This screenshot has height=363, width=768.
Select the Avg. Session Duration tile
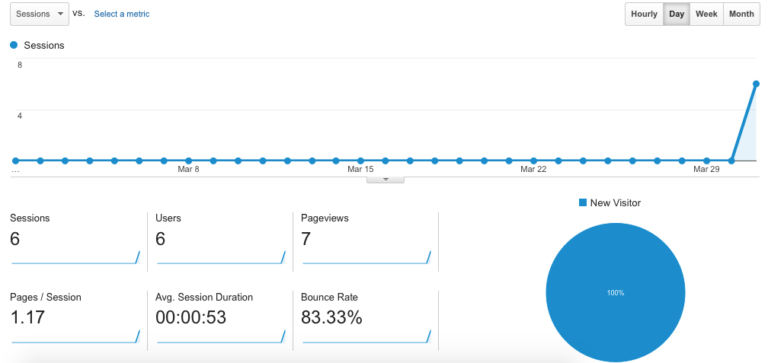(x=220, y=320)
